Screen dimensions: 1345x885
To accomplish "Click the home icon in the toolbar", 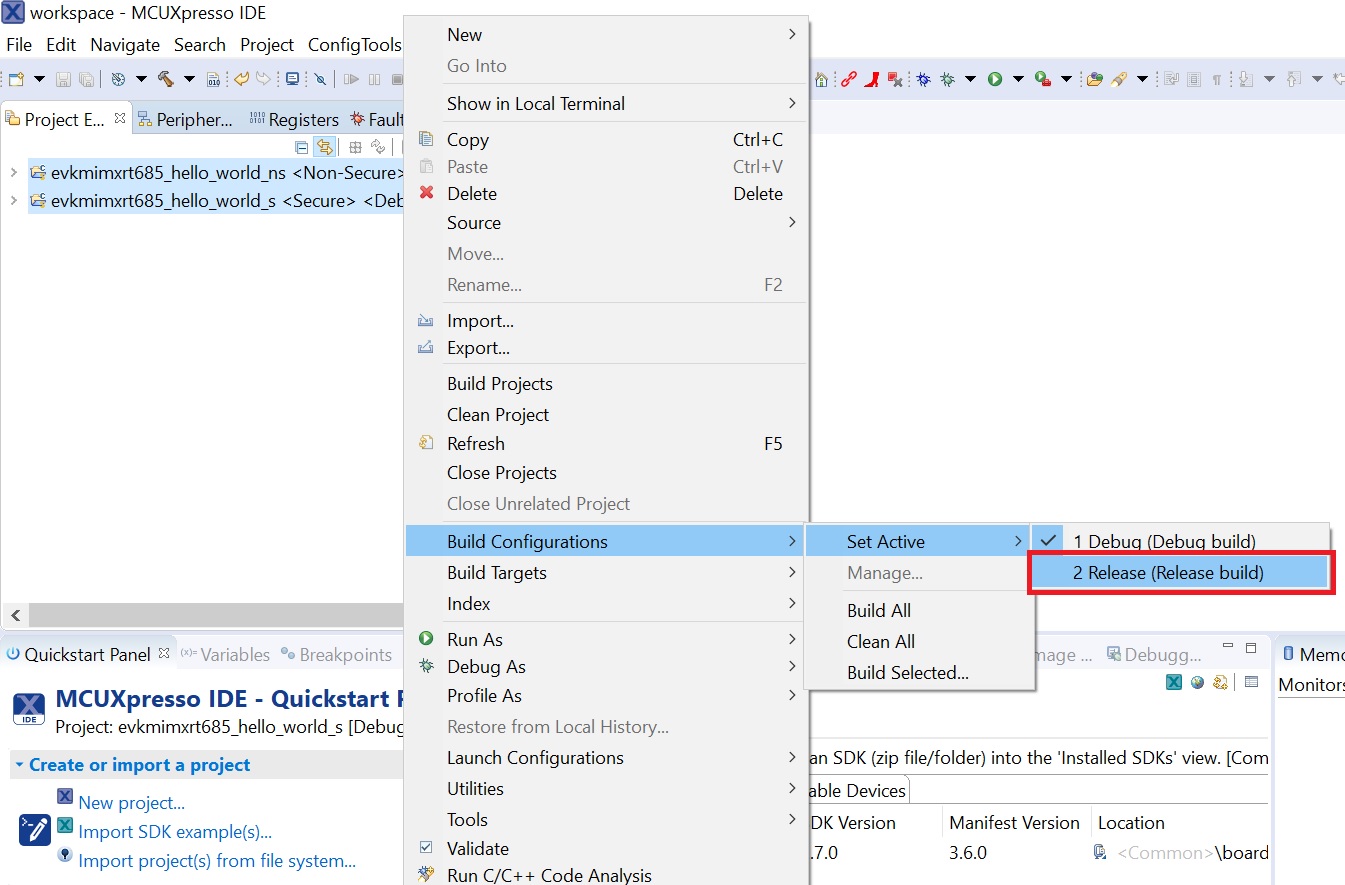I will point(821,79).
